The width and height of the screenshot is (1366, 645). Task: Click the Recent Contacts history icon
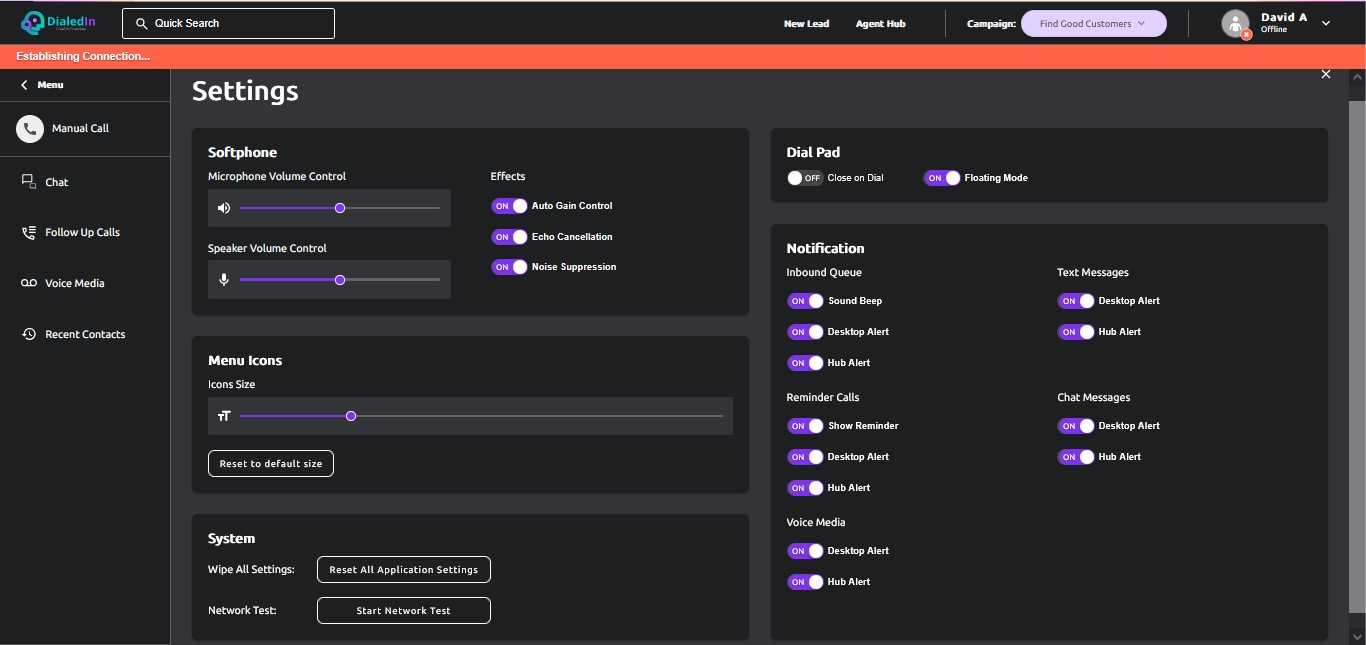click(x=29, y=335)
